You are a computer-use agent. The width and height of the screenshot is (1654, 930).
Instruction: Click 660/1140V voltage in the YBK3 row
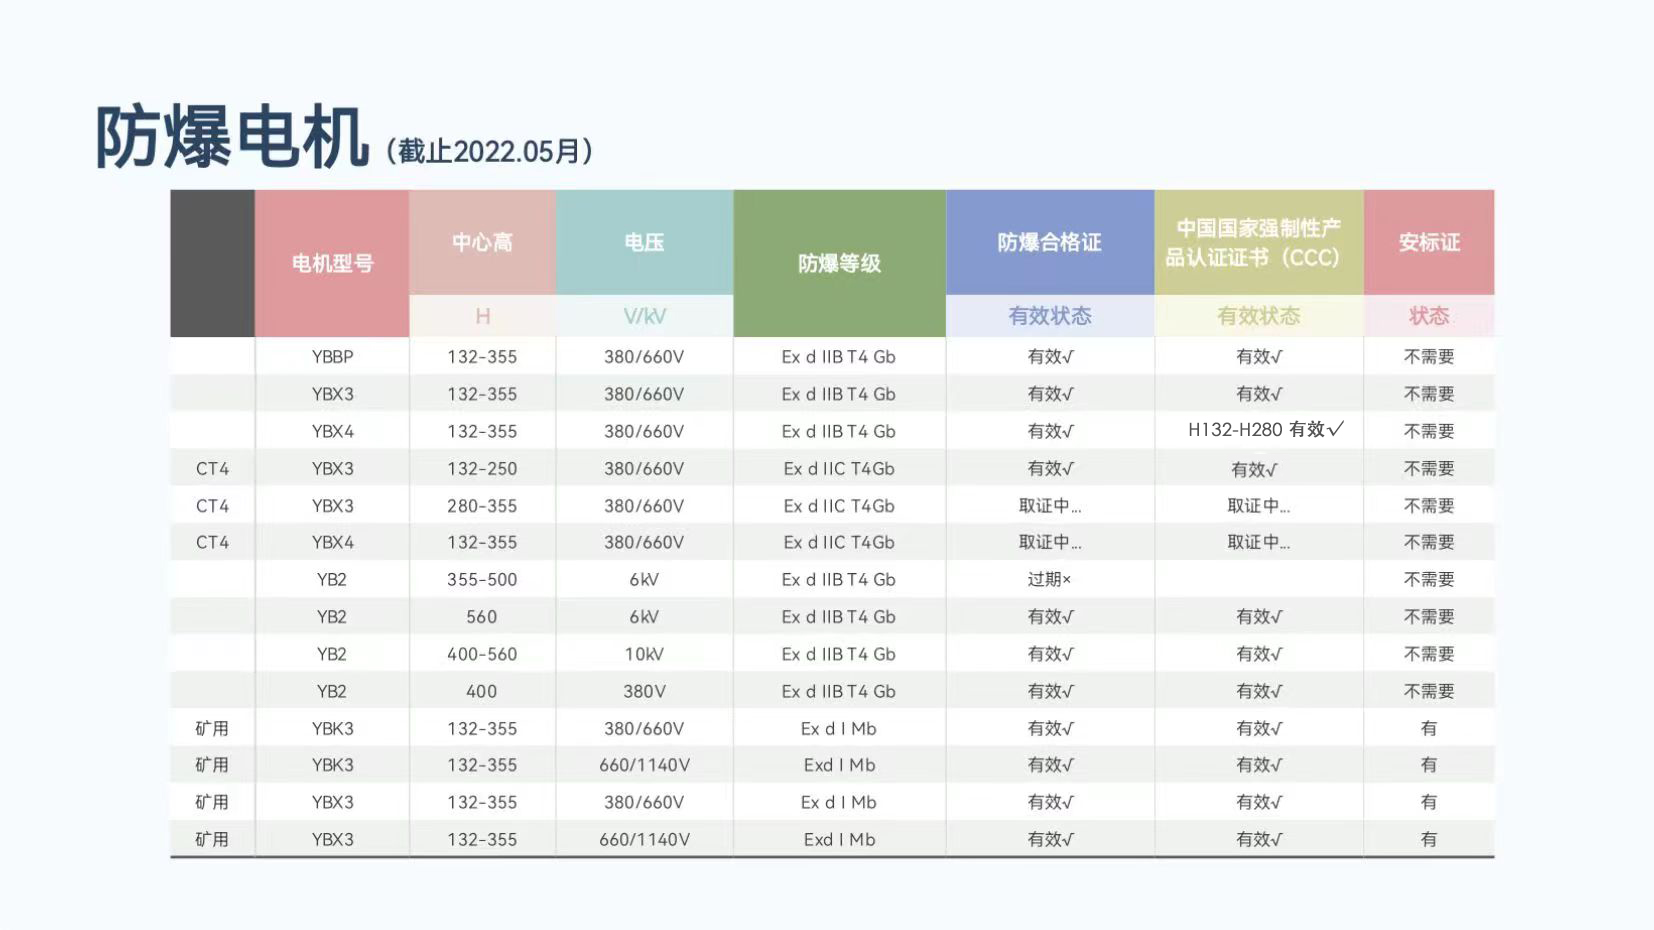(x=644, y=765)
